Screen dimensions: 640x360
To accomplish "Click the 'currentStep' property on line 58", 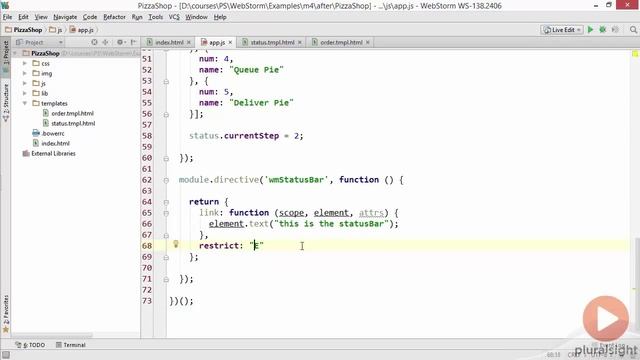I will pyautogui.click(x=251, y=136).
